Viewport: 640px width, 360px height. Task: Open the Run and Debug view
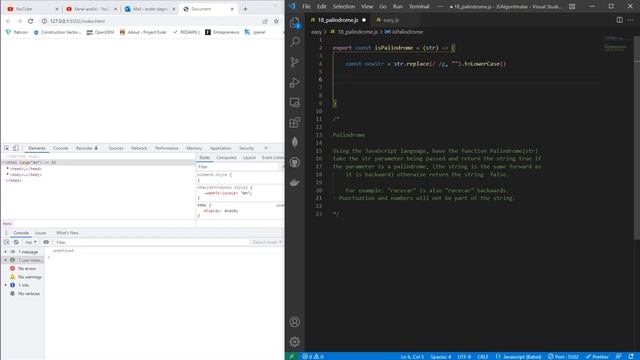click(295, 82)
